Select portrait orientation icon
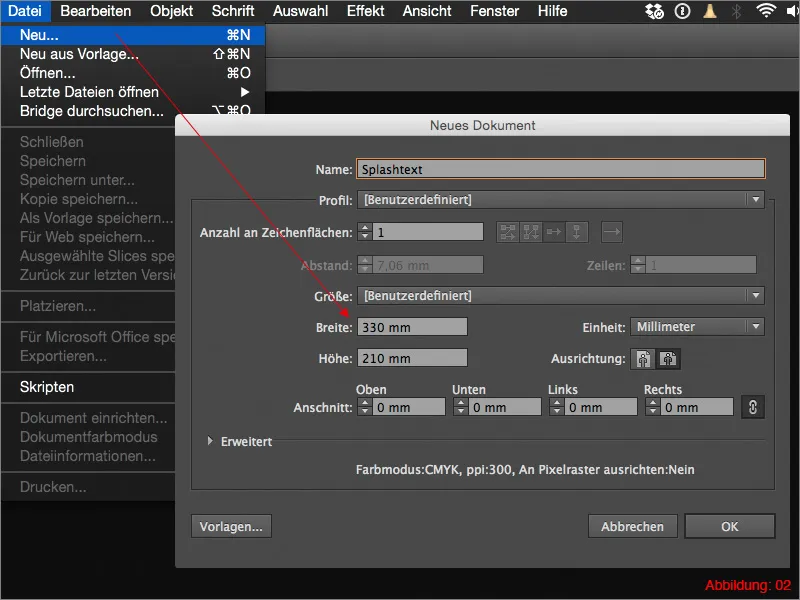Viewport: 800px width, 600px height. point(645,359)
